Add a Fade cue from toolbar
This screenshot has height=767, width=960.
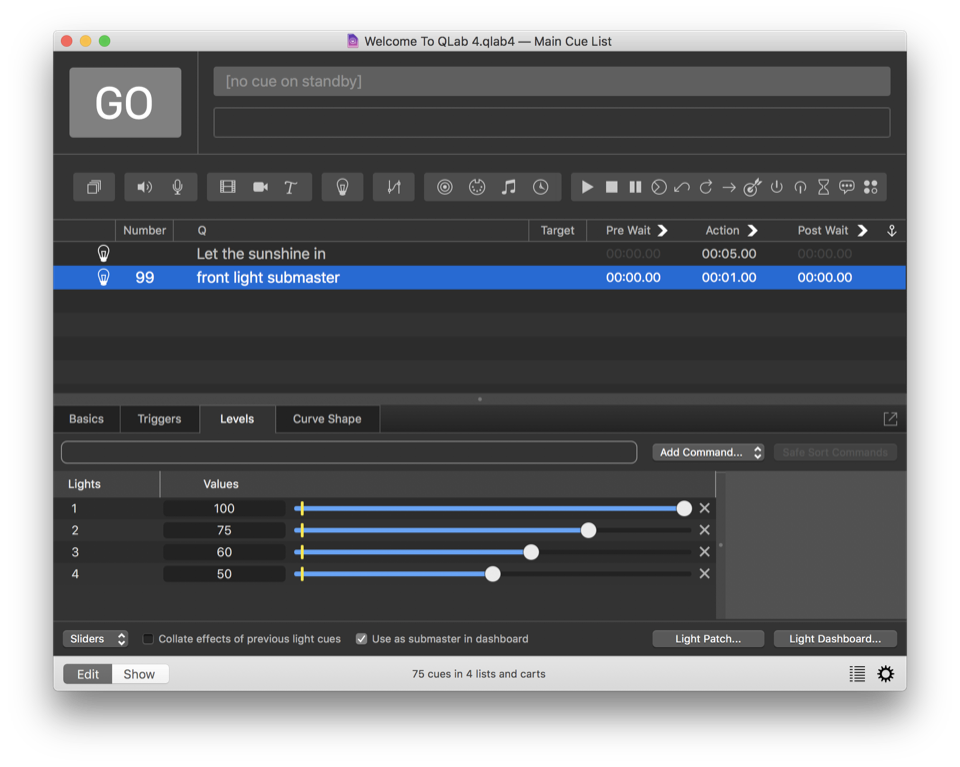click(393, 187)
